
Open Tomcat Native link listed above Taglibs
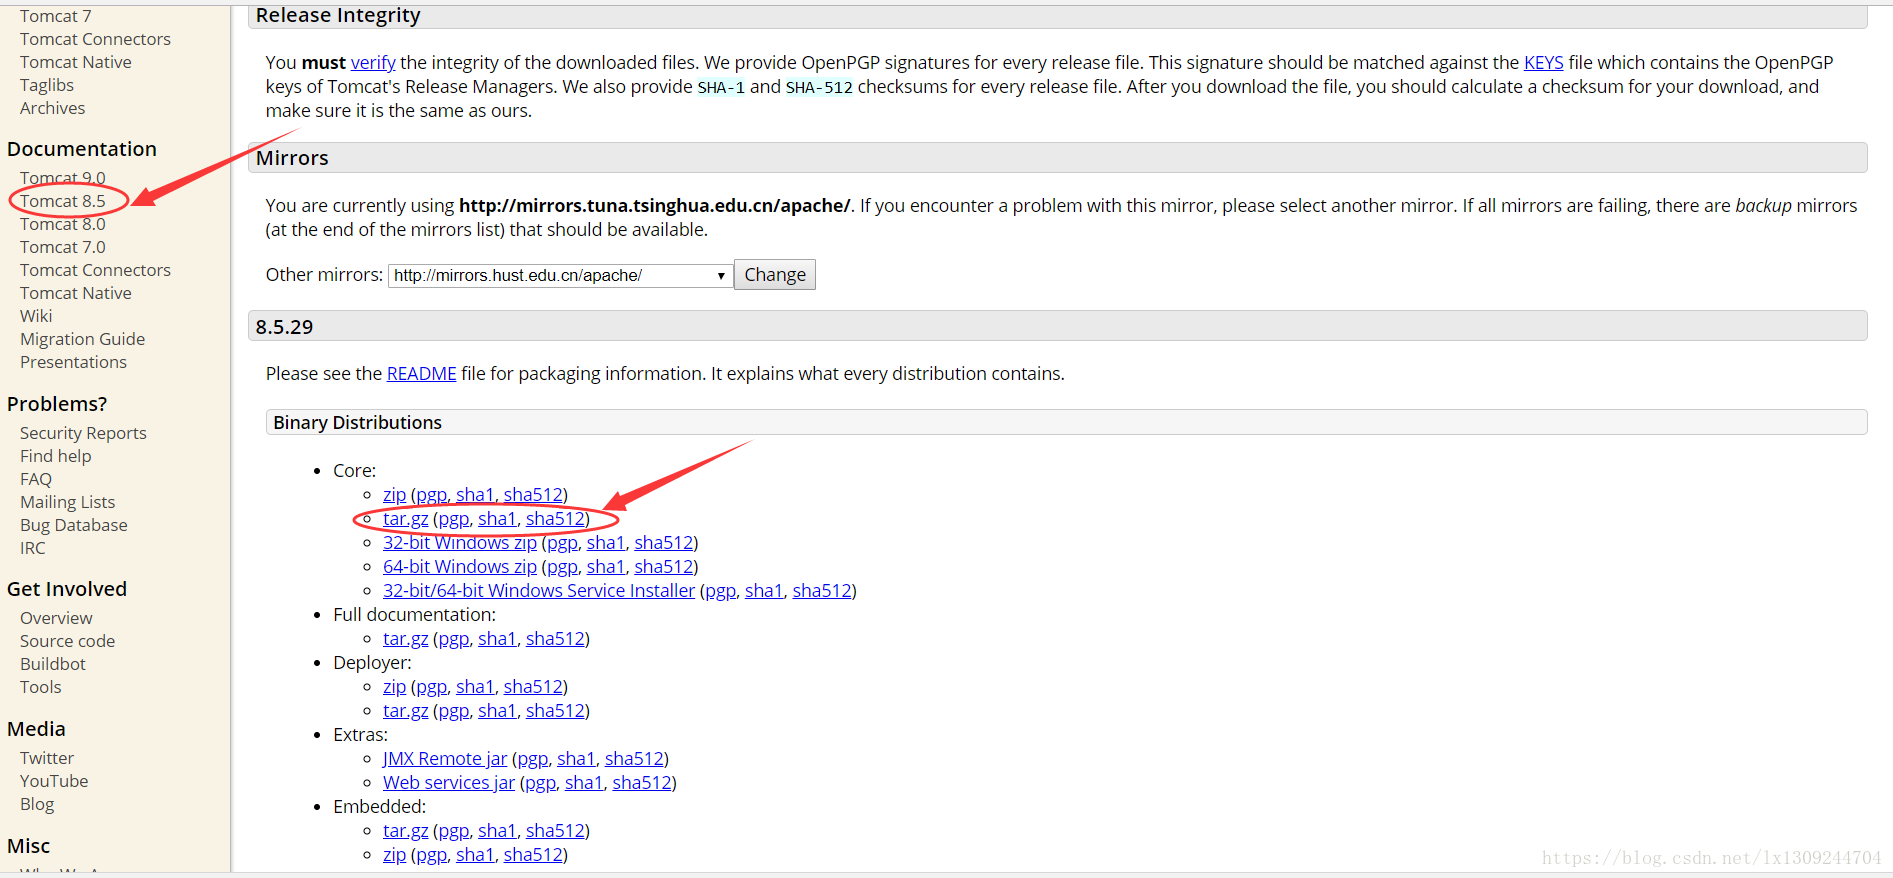[x=75, y=62]
